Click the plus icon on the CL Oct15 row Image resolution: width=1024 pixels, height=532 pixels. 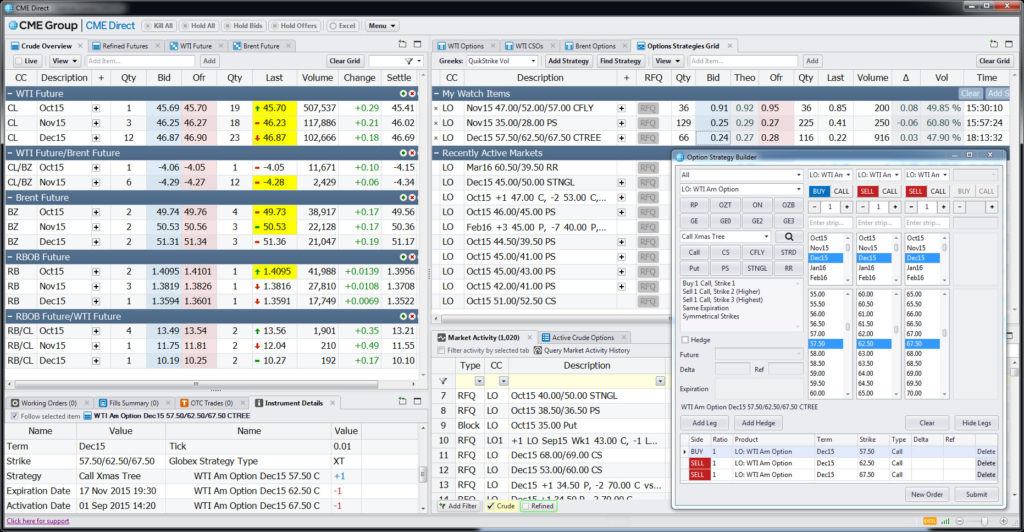[x=96, y=107]
